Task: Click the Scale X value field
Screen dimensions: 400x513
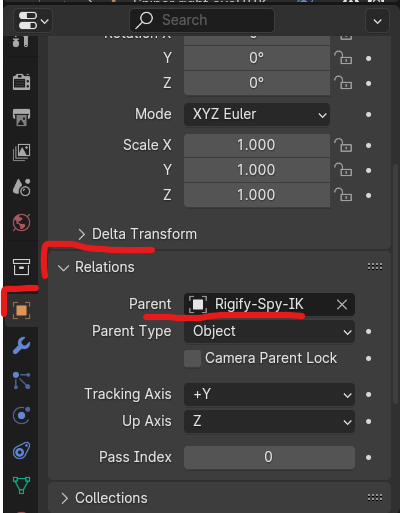Action: (257, 145)
